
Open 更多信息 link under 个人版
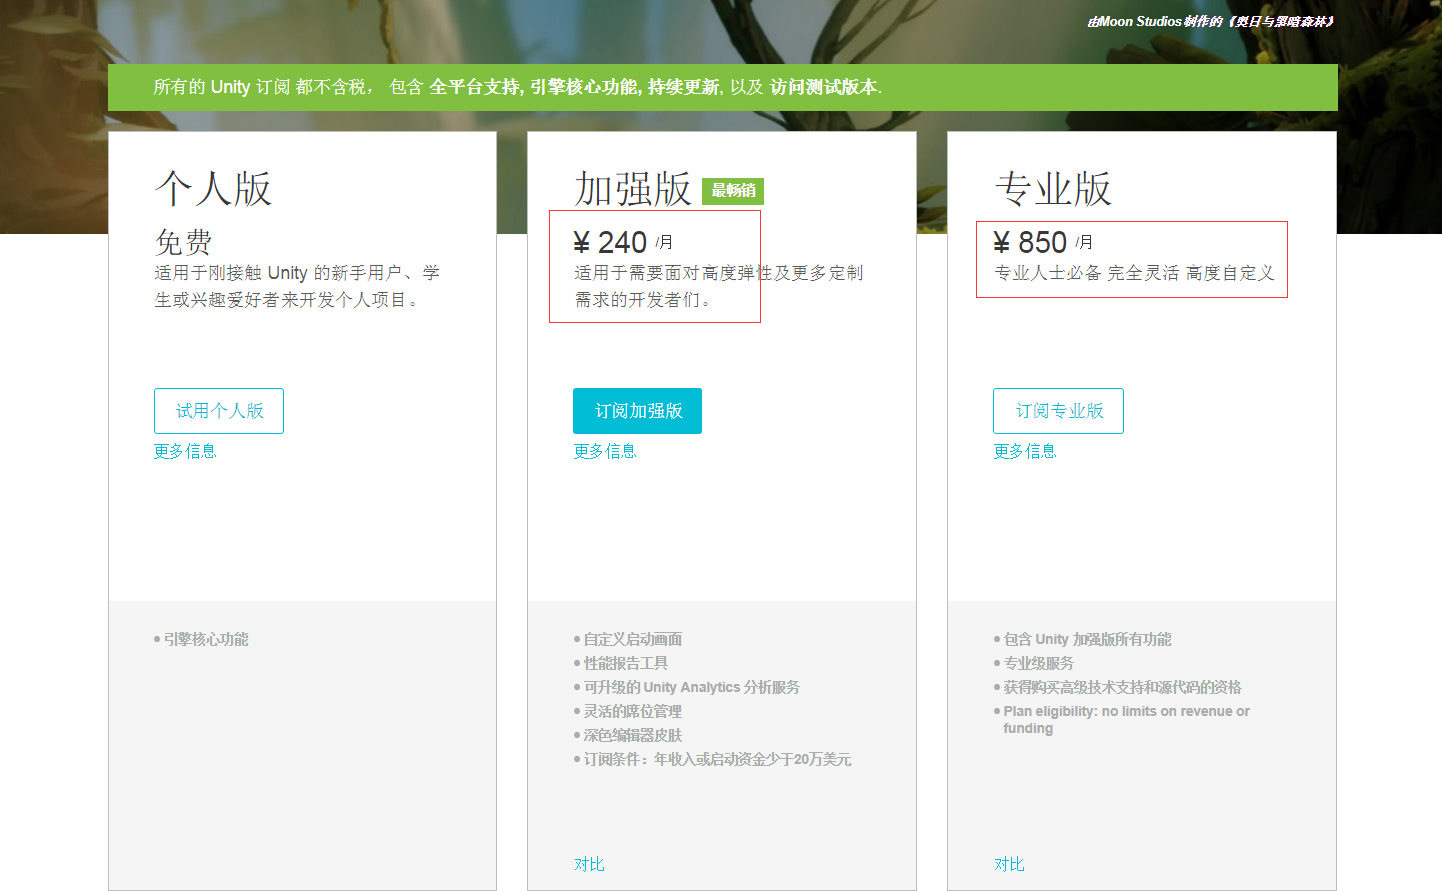pyautogui.click(x=185, y=451)
